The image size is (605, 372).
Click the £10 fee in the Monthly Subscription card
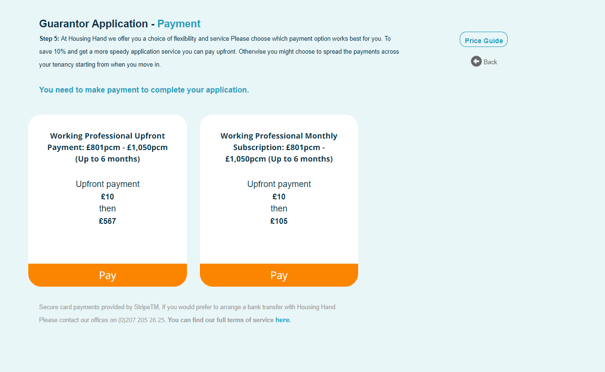tap(279, 196)
